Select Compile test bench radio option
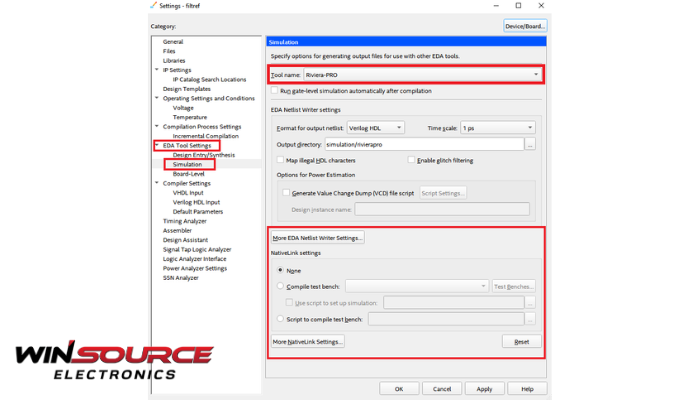The image size is (700, 400). pos(280,286)
